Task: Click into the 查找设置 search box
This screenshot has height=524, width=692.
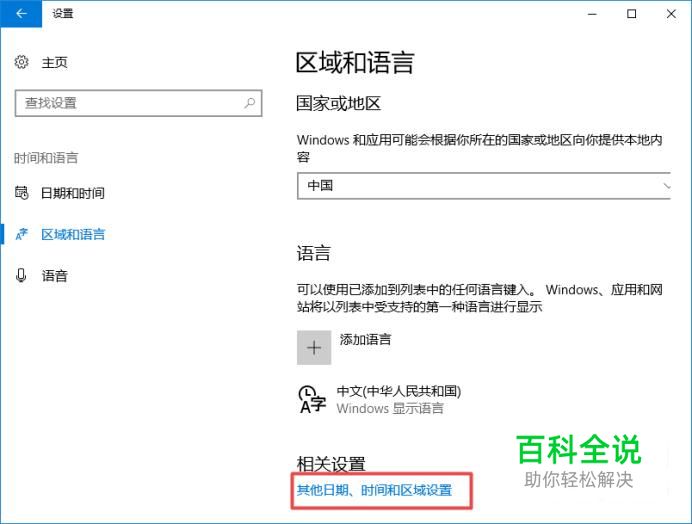Action: click(x=138, y=103)
